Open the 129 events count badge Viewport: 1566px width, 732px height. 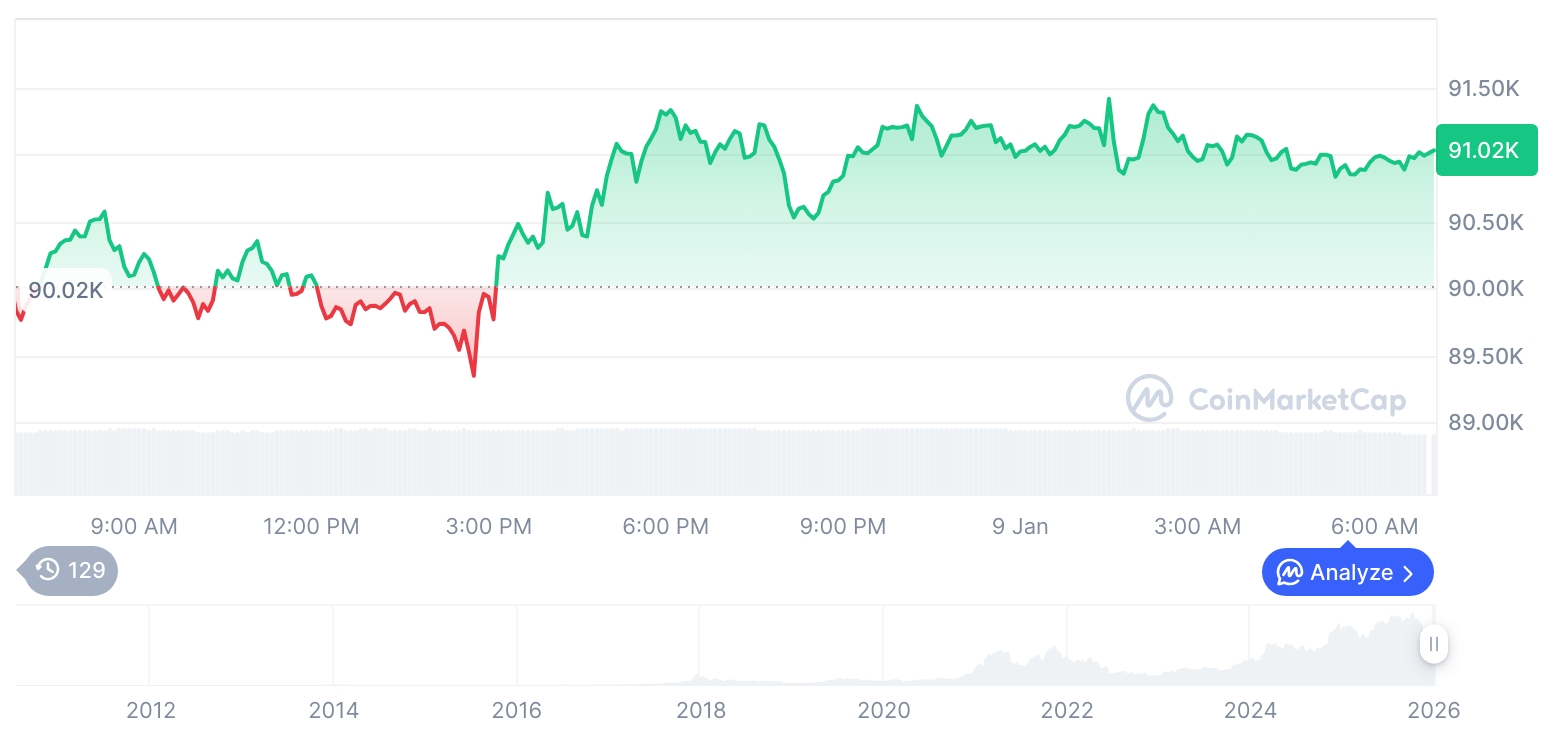pos(70,571)
